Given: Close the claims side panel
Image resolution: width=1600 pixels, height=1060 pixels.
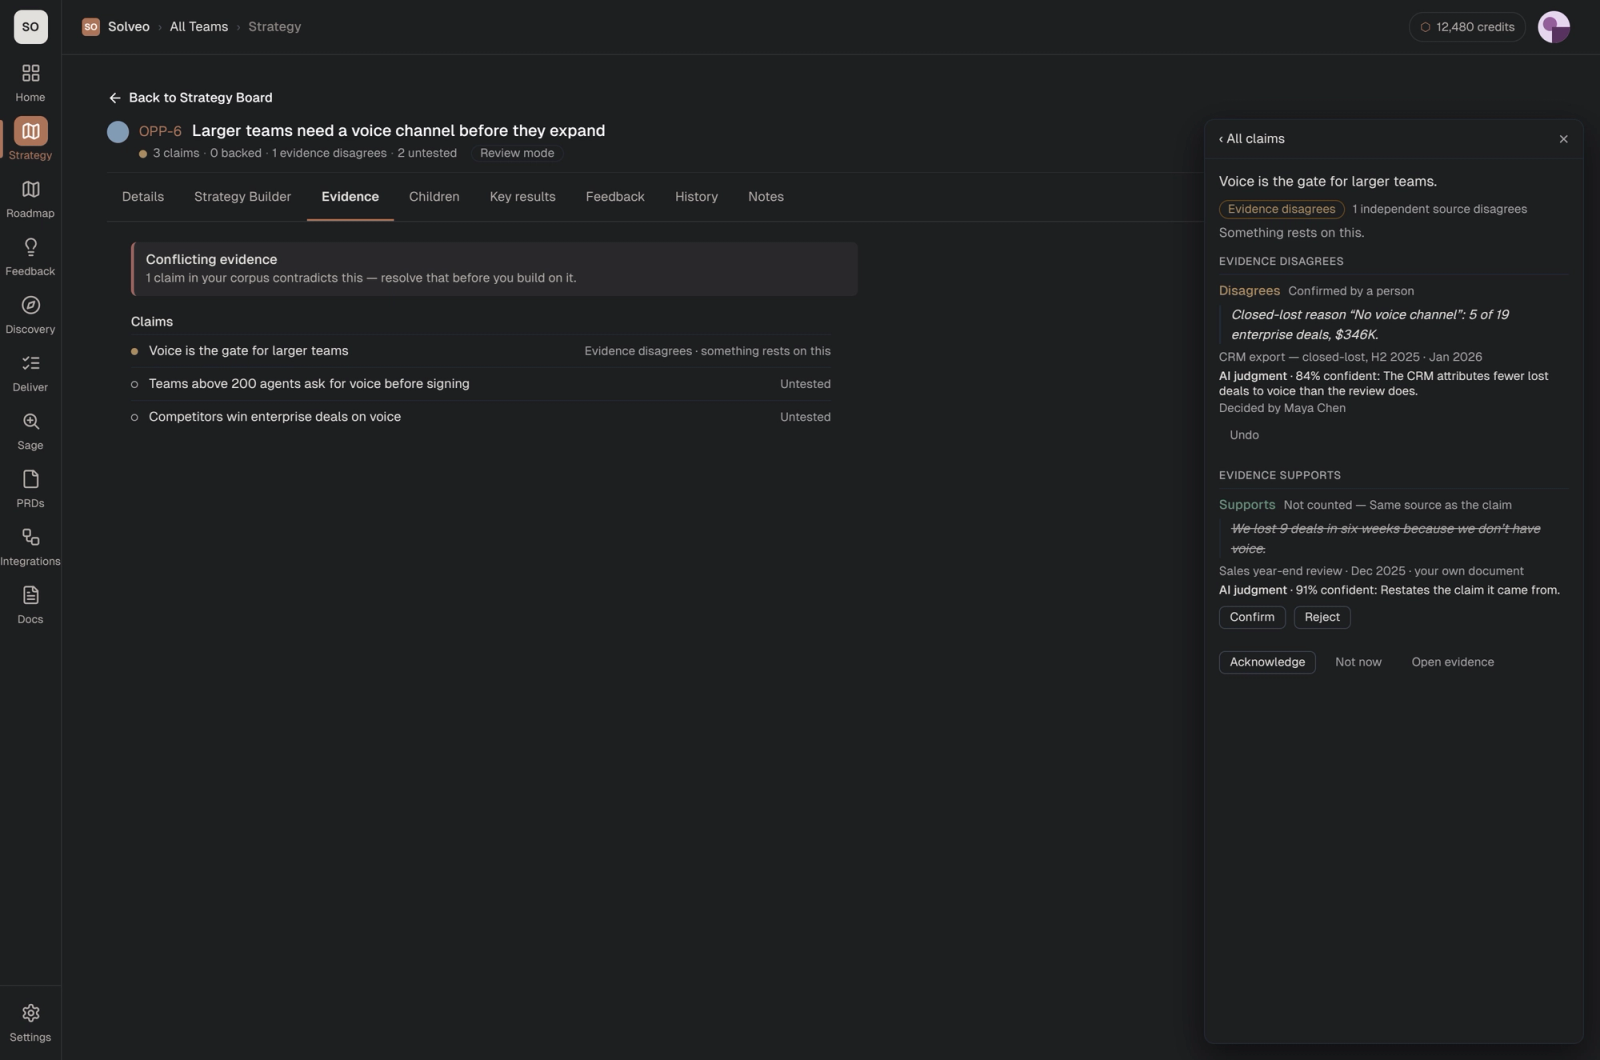Looking at the screenshot, I should pos(1563,139).
